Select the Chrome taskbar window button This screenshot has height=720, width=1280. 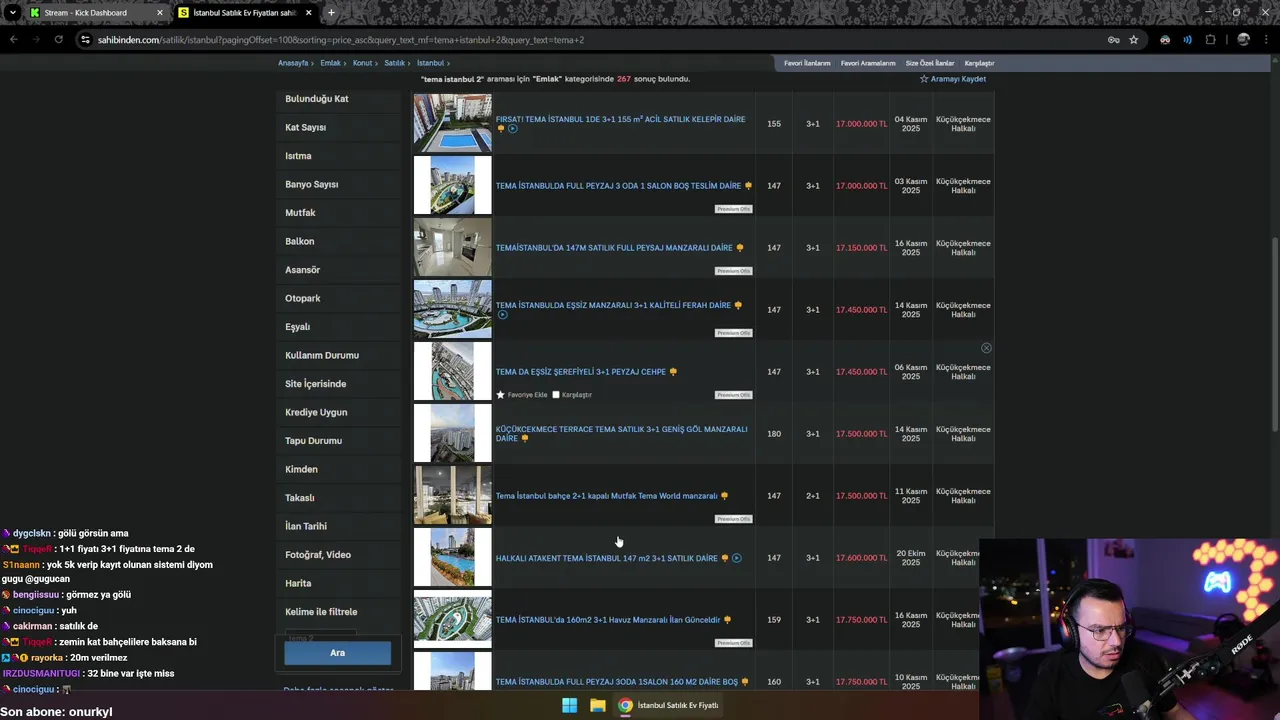click(x=668, y=705)
